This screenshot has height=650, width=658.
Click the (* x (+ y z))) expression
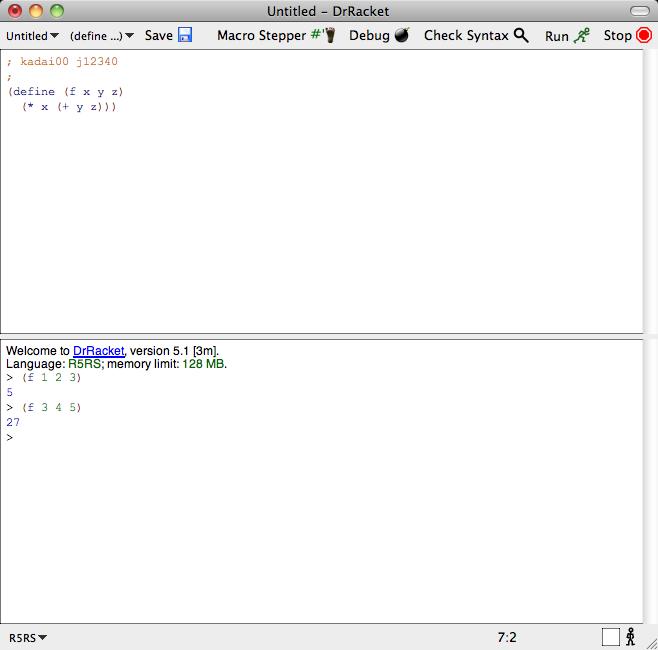click(69, 107)
